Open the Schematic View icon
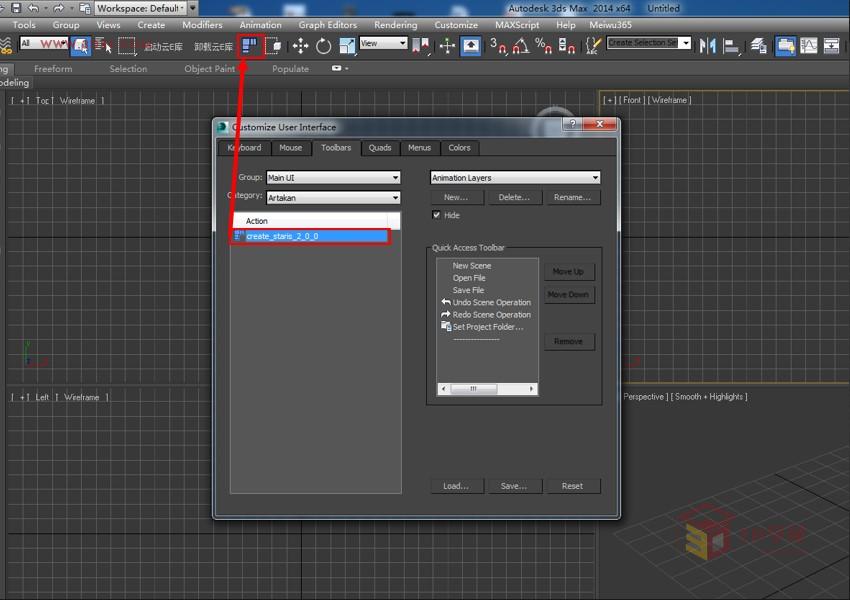The height and width of the screenshot is (600, 850). pos(831,46)
